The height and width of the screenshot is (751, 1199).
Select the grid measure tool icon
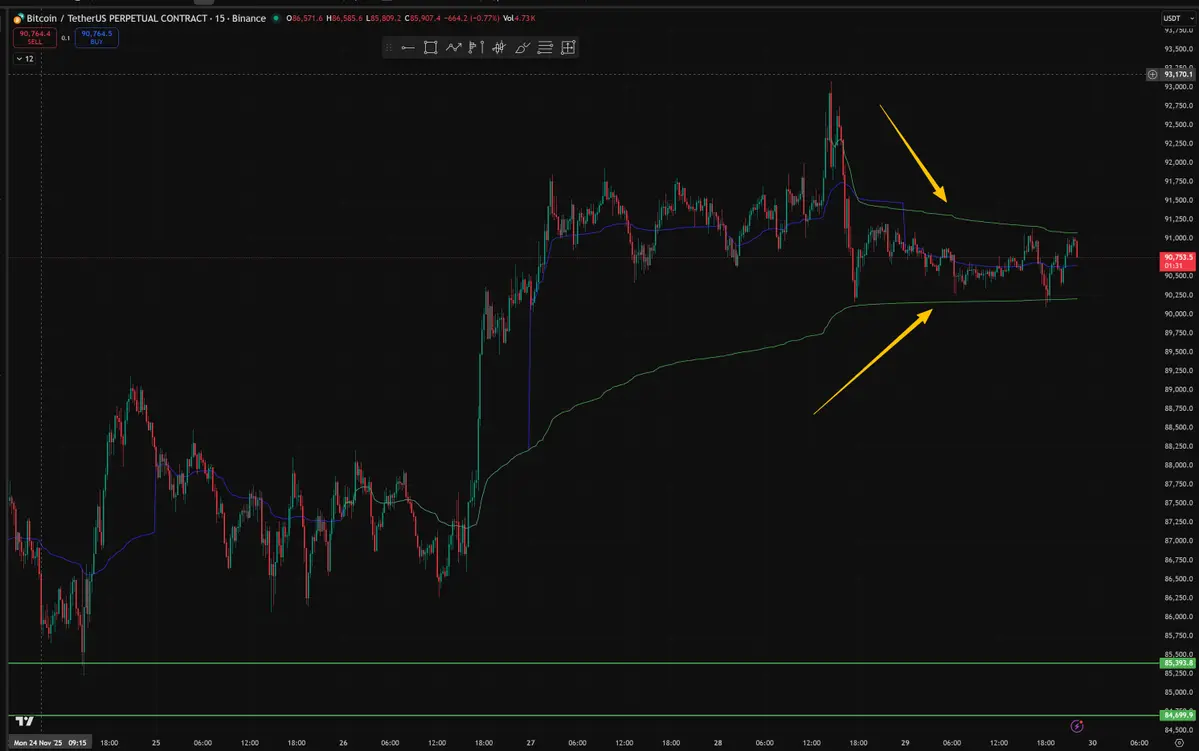568,47
